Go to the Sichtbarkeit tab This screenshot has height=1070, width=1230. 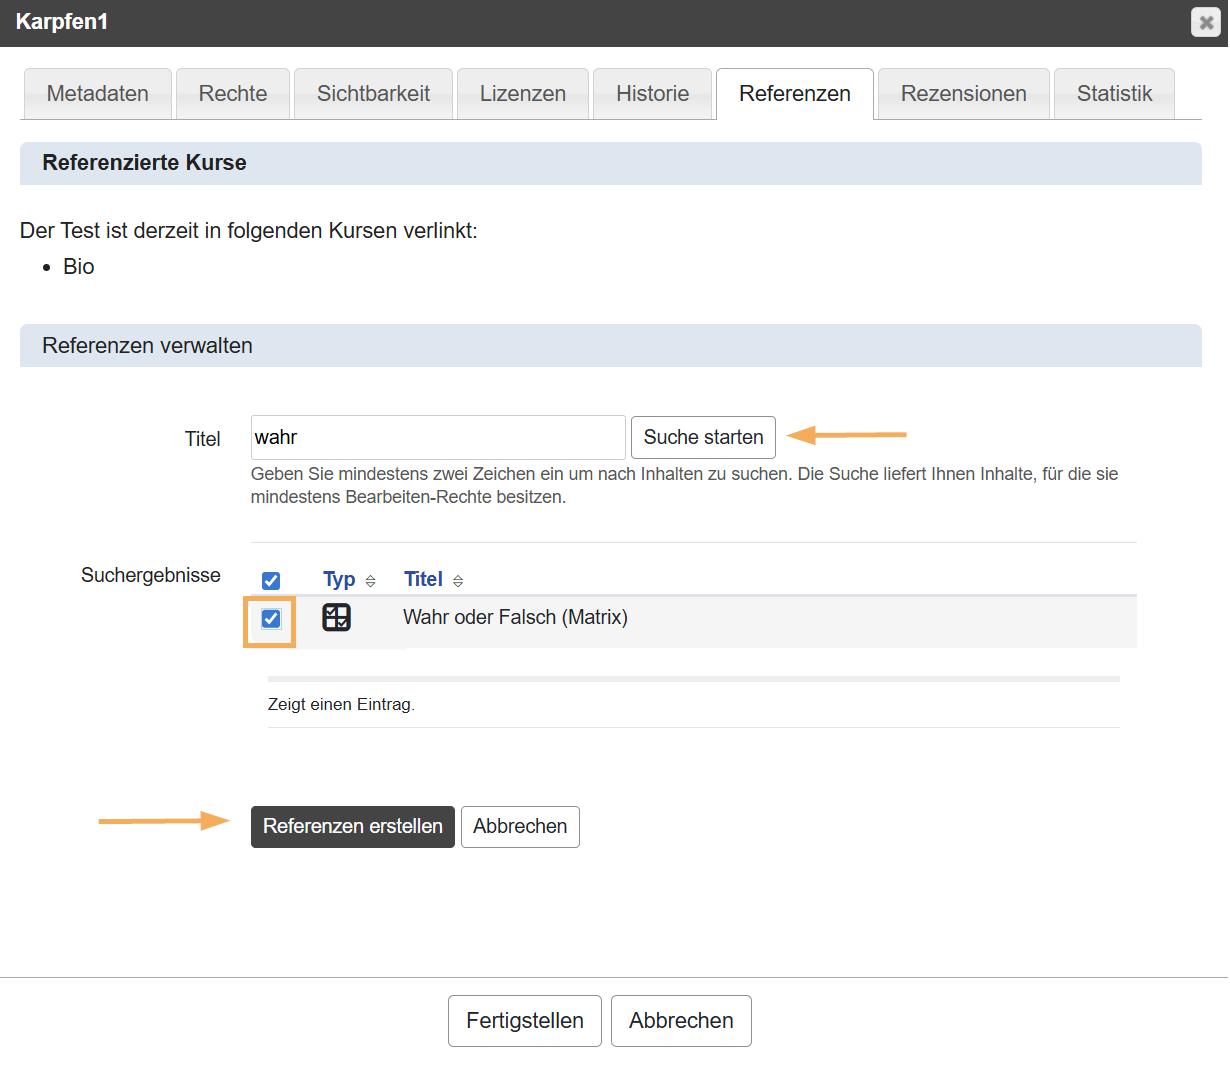373,94
